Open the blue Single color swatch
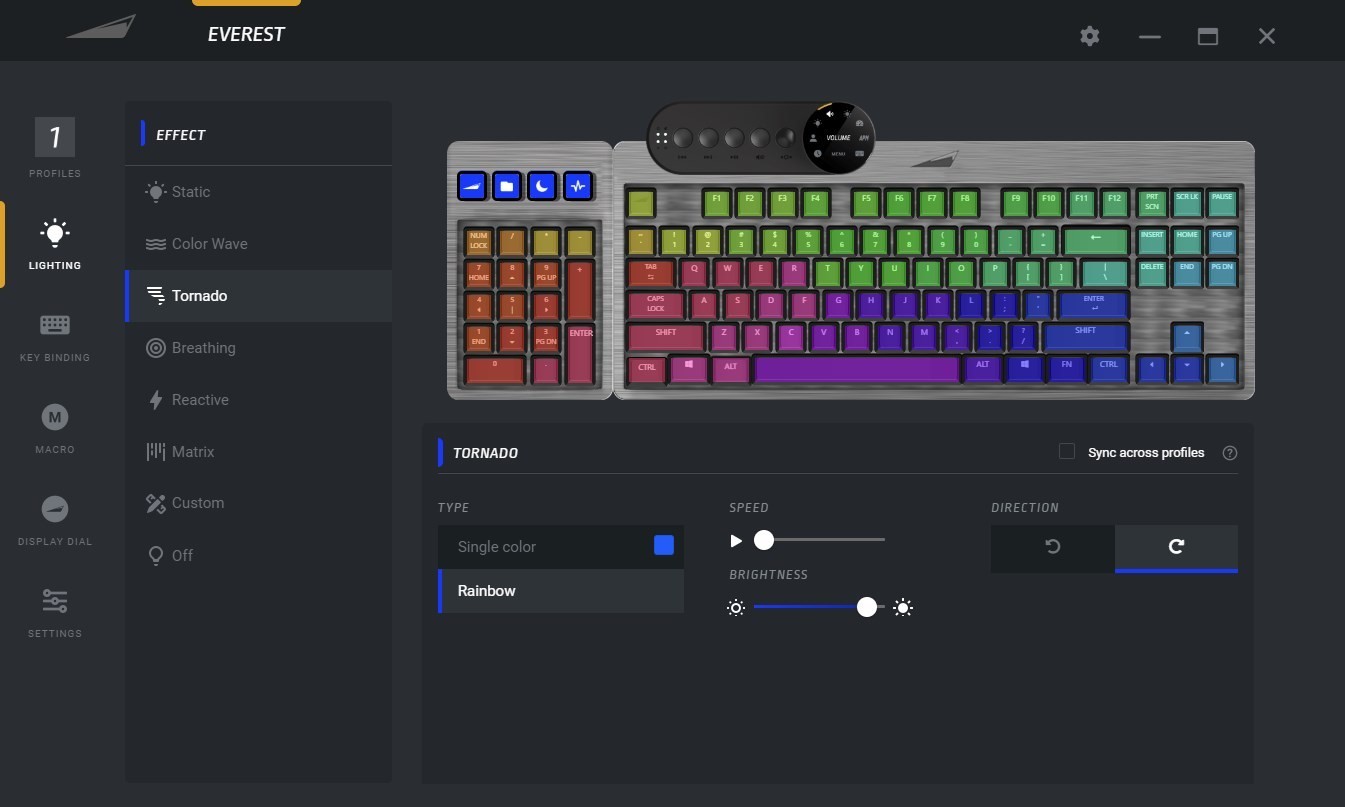Viewport: 1345px width, 807px height. [x=664, y=545]
